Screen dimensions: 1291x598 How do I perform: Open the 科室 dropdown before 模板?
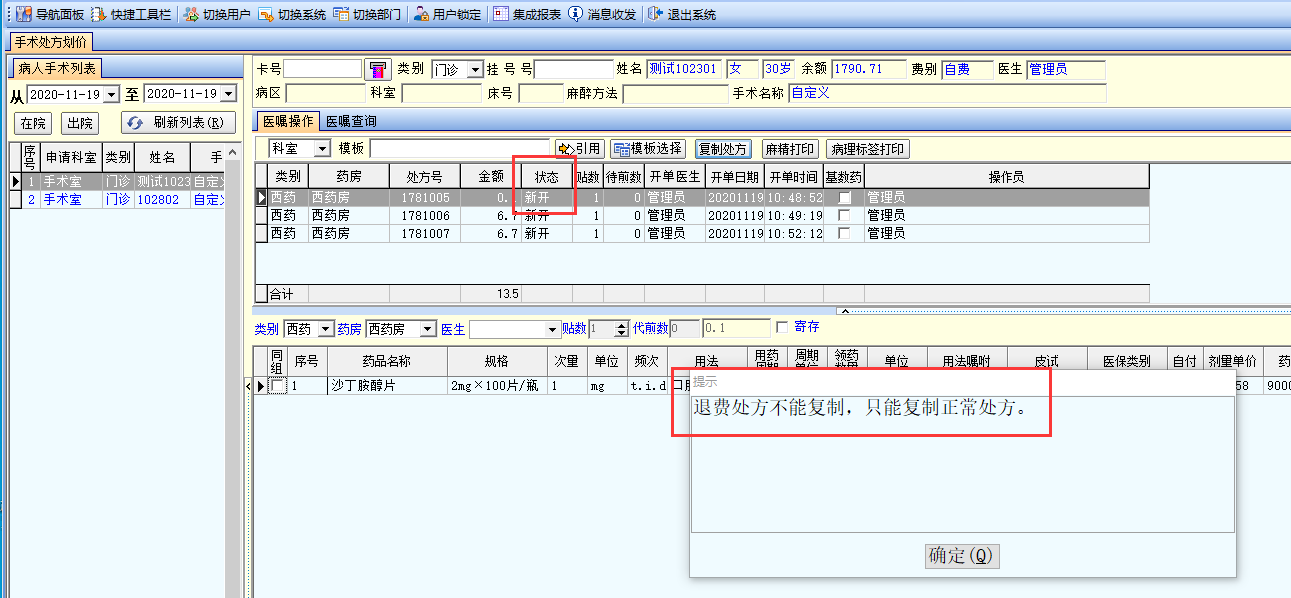(322, 149)
